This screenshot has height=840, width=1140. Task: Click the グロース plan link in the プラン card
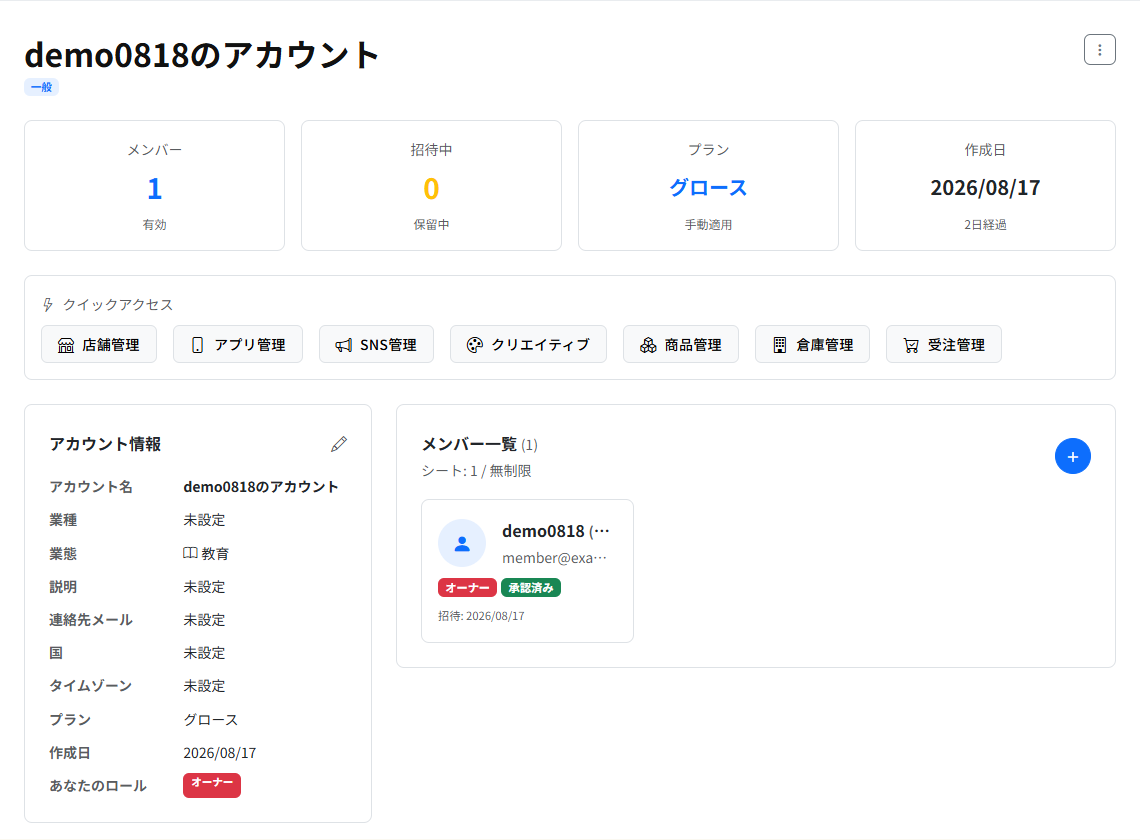point(708,188)
